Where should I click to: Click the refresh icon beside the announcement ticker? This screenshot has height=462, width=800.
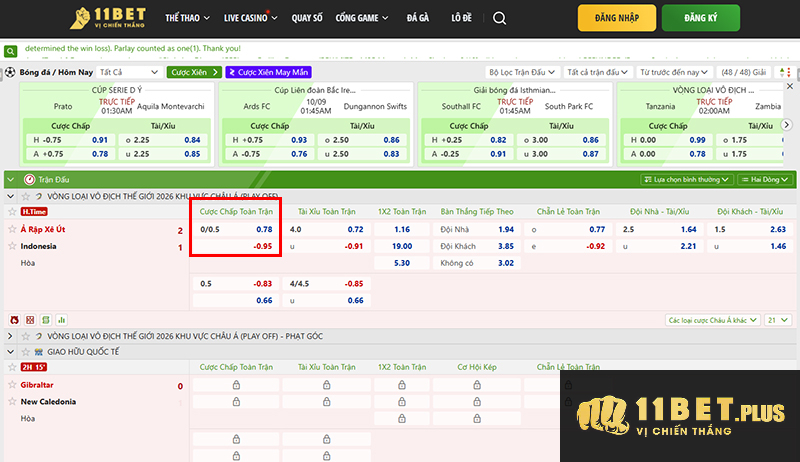pyautogui.click(x=10, y=50)
